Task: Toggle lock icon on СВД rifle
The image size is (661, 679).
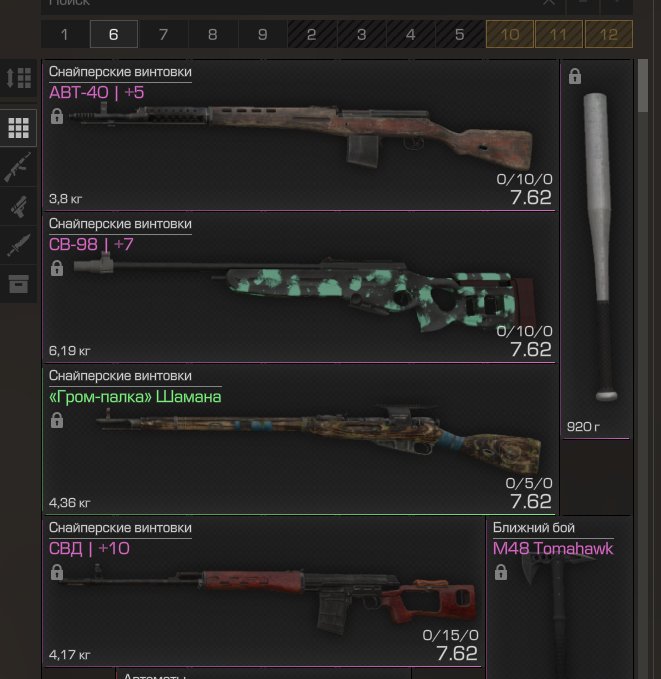Action: (57, 572)
